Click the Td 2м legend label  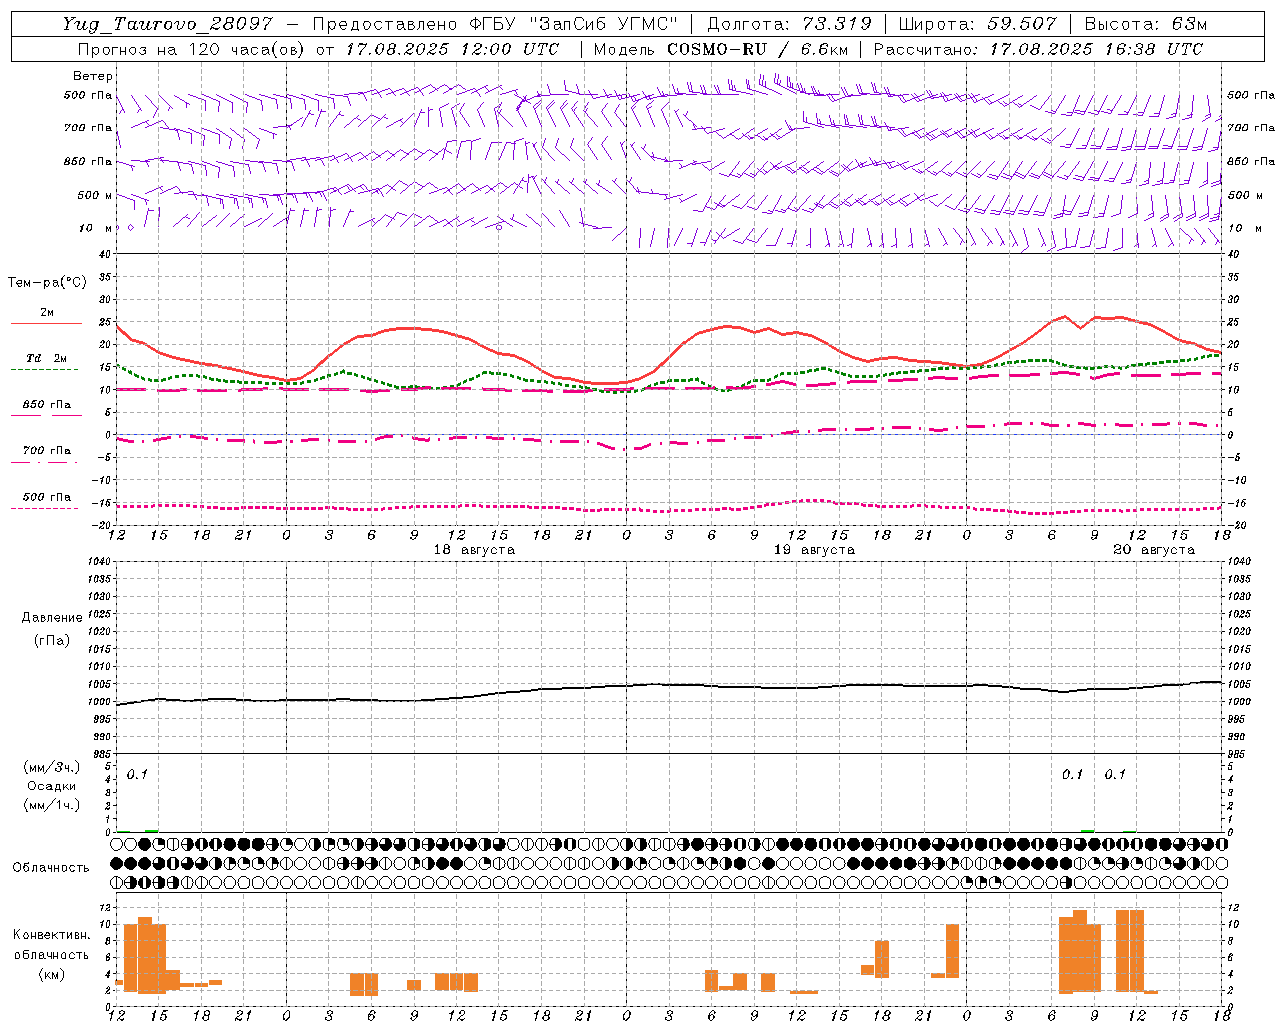point(47,358)
